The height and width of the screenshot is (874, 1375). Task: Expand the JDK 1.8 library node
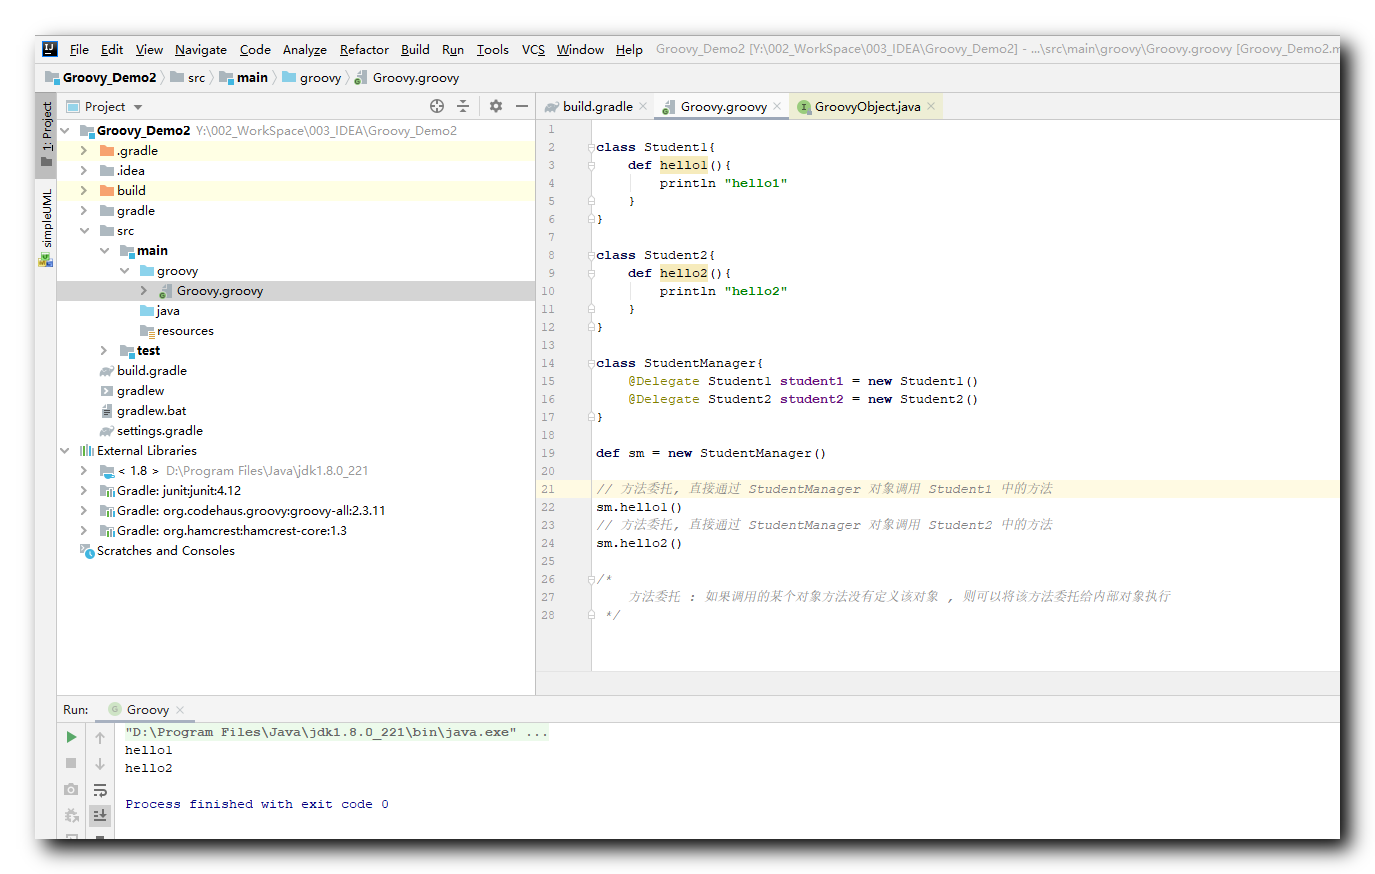point(84,471)
